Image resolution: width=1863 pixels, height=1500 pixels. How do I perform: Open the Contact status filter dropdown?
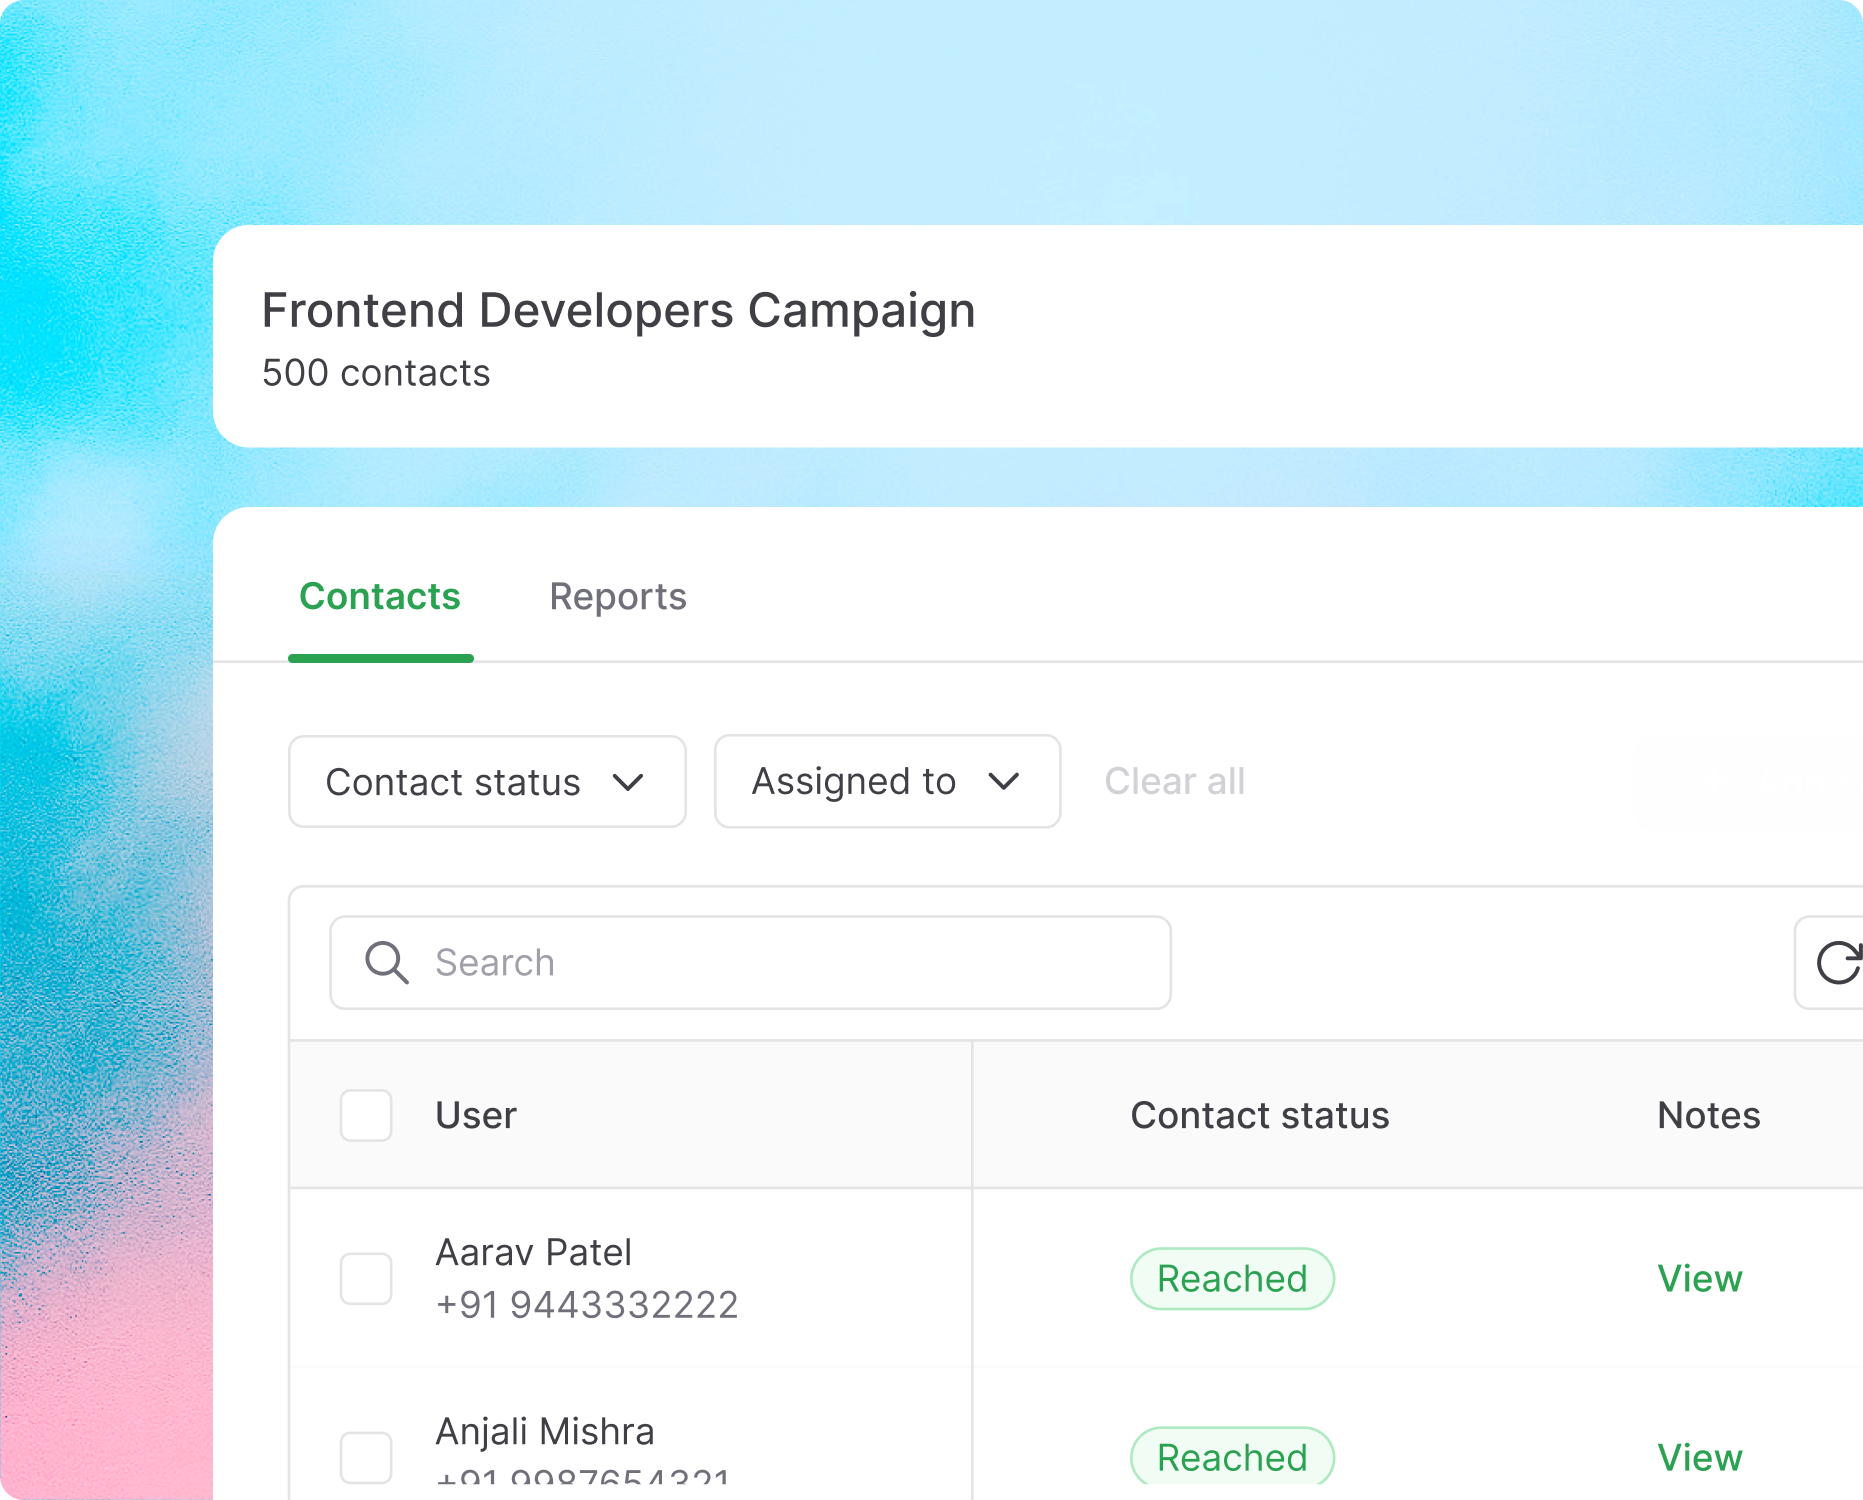(487, 782)
